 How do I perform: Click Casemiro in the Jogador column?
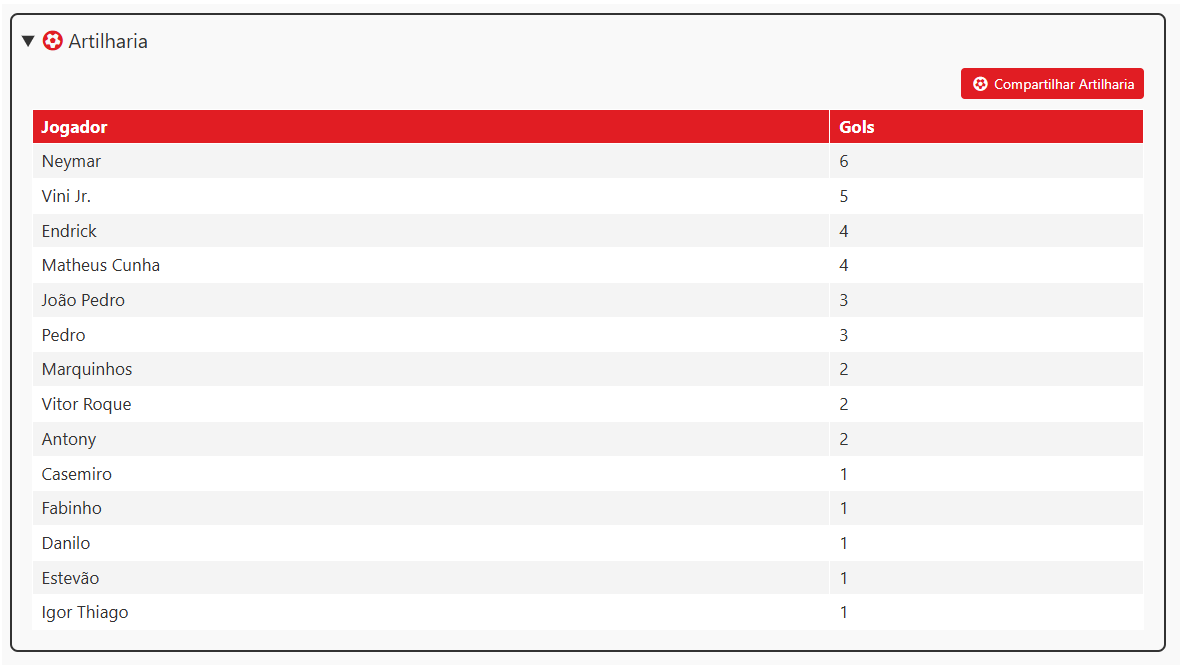[x=77, y=474]
